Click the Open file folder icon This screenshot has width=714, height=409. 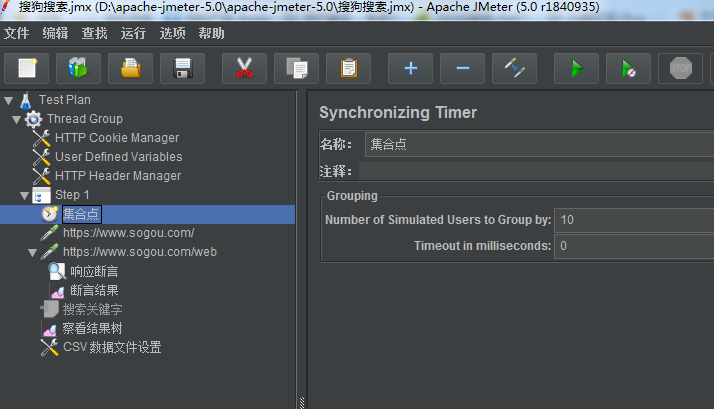click(130, 68)
